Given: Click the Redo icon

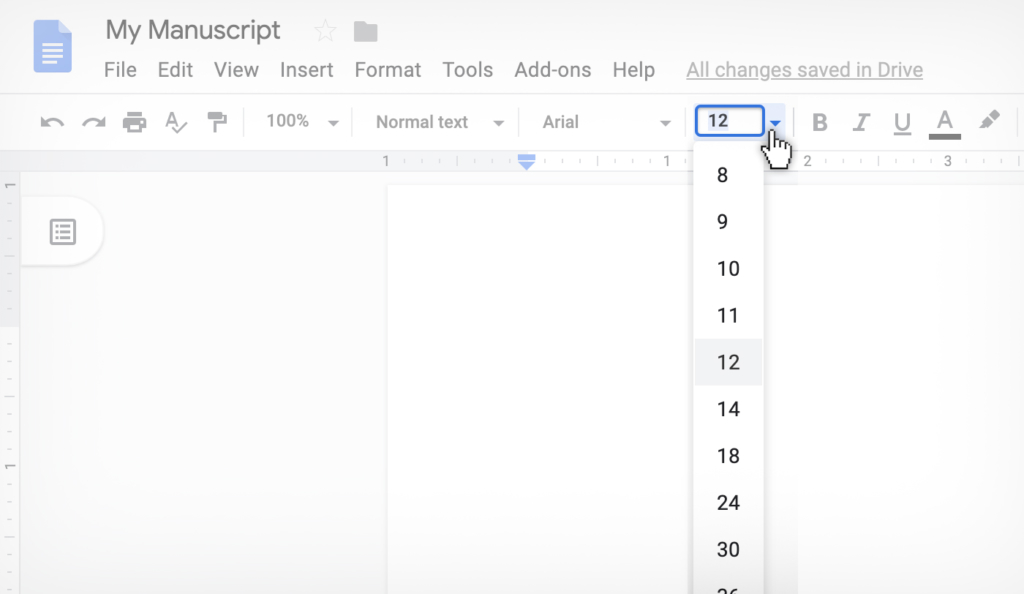Looking at the screenshot, I should tap(92, 121).
